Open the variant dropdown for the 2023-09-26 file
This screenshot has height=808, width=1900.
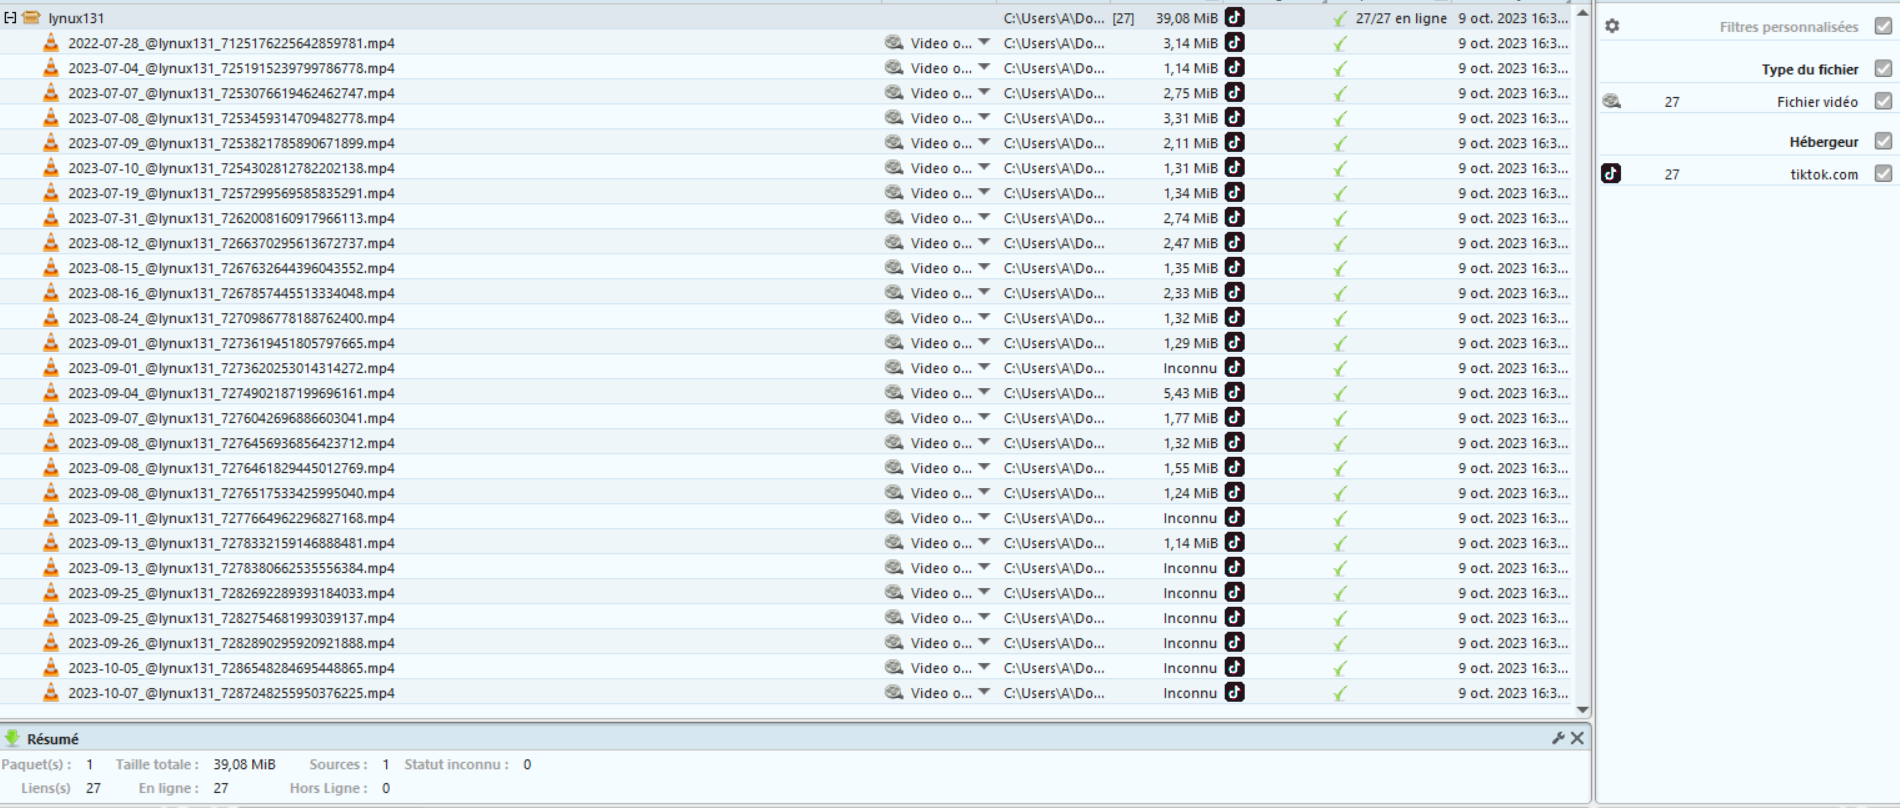pyautogui.click(x=984, y=642)
